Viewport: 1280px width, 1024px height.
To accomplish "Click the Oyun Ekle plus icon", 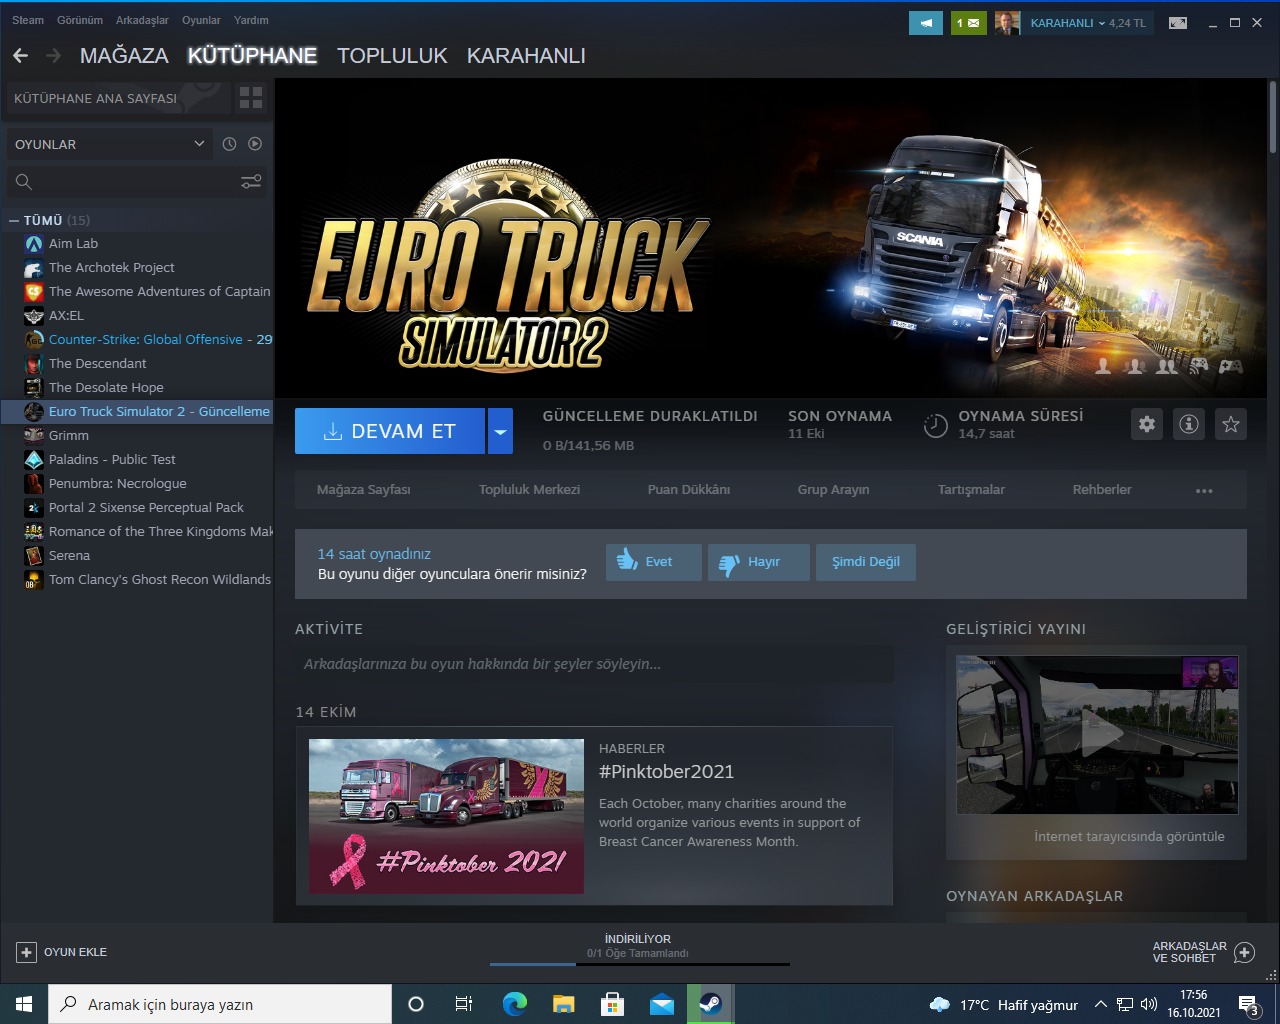I will (27, 952).
